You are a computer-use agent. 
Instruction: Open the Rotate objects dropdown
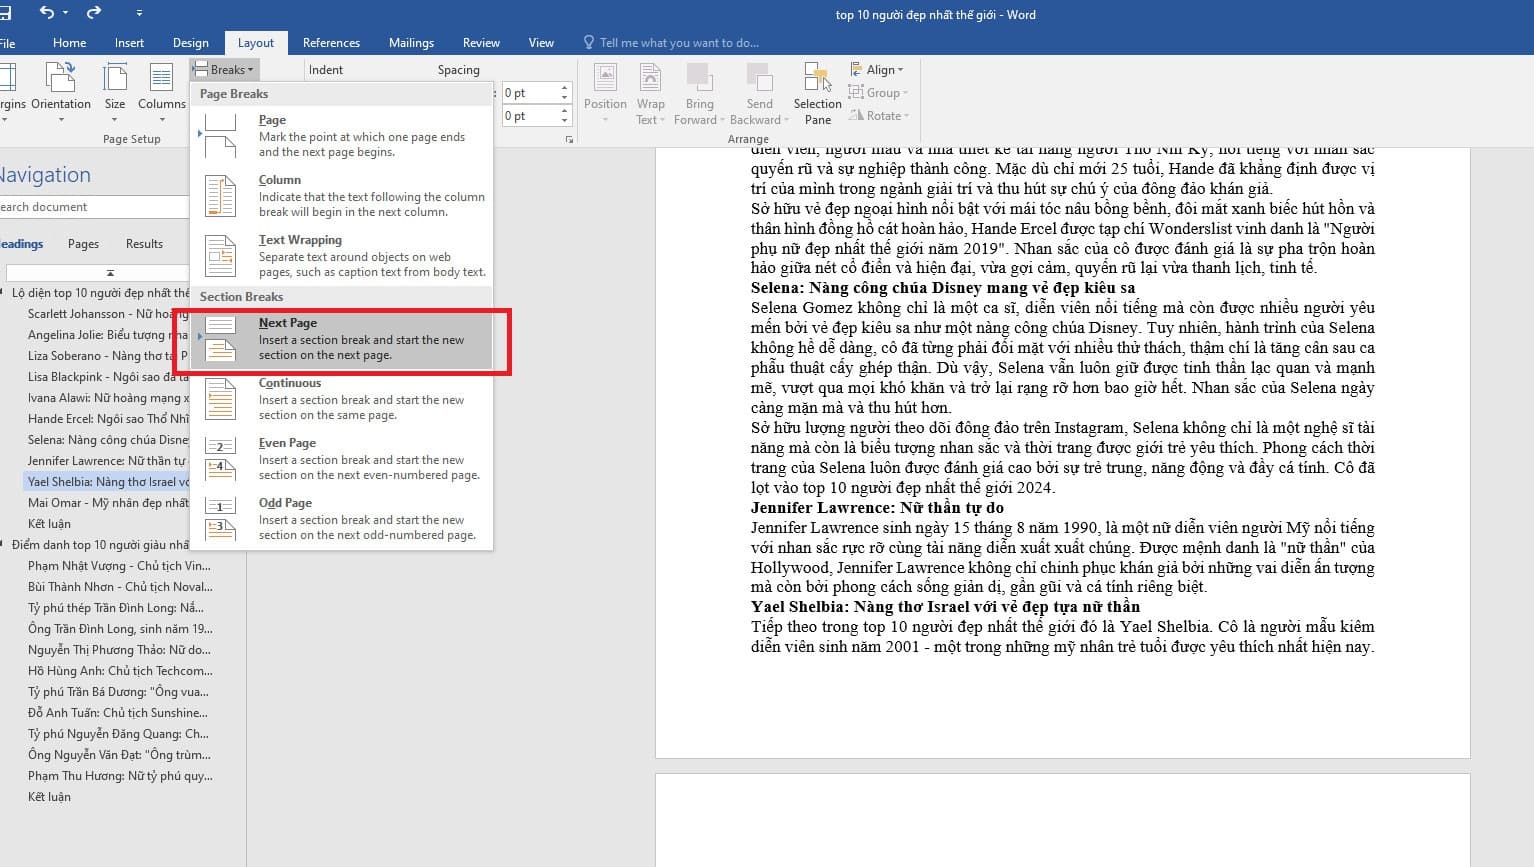(879, 116)
